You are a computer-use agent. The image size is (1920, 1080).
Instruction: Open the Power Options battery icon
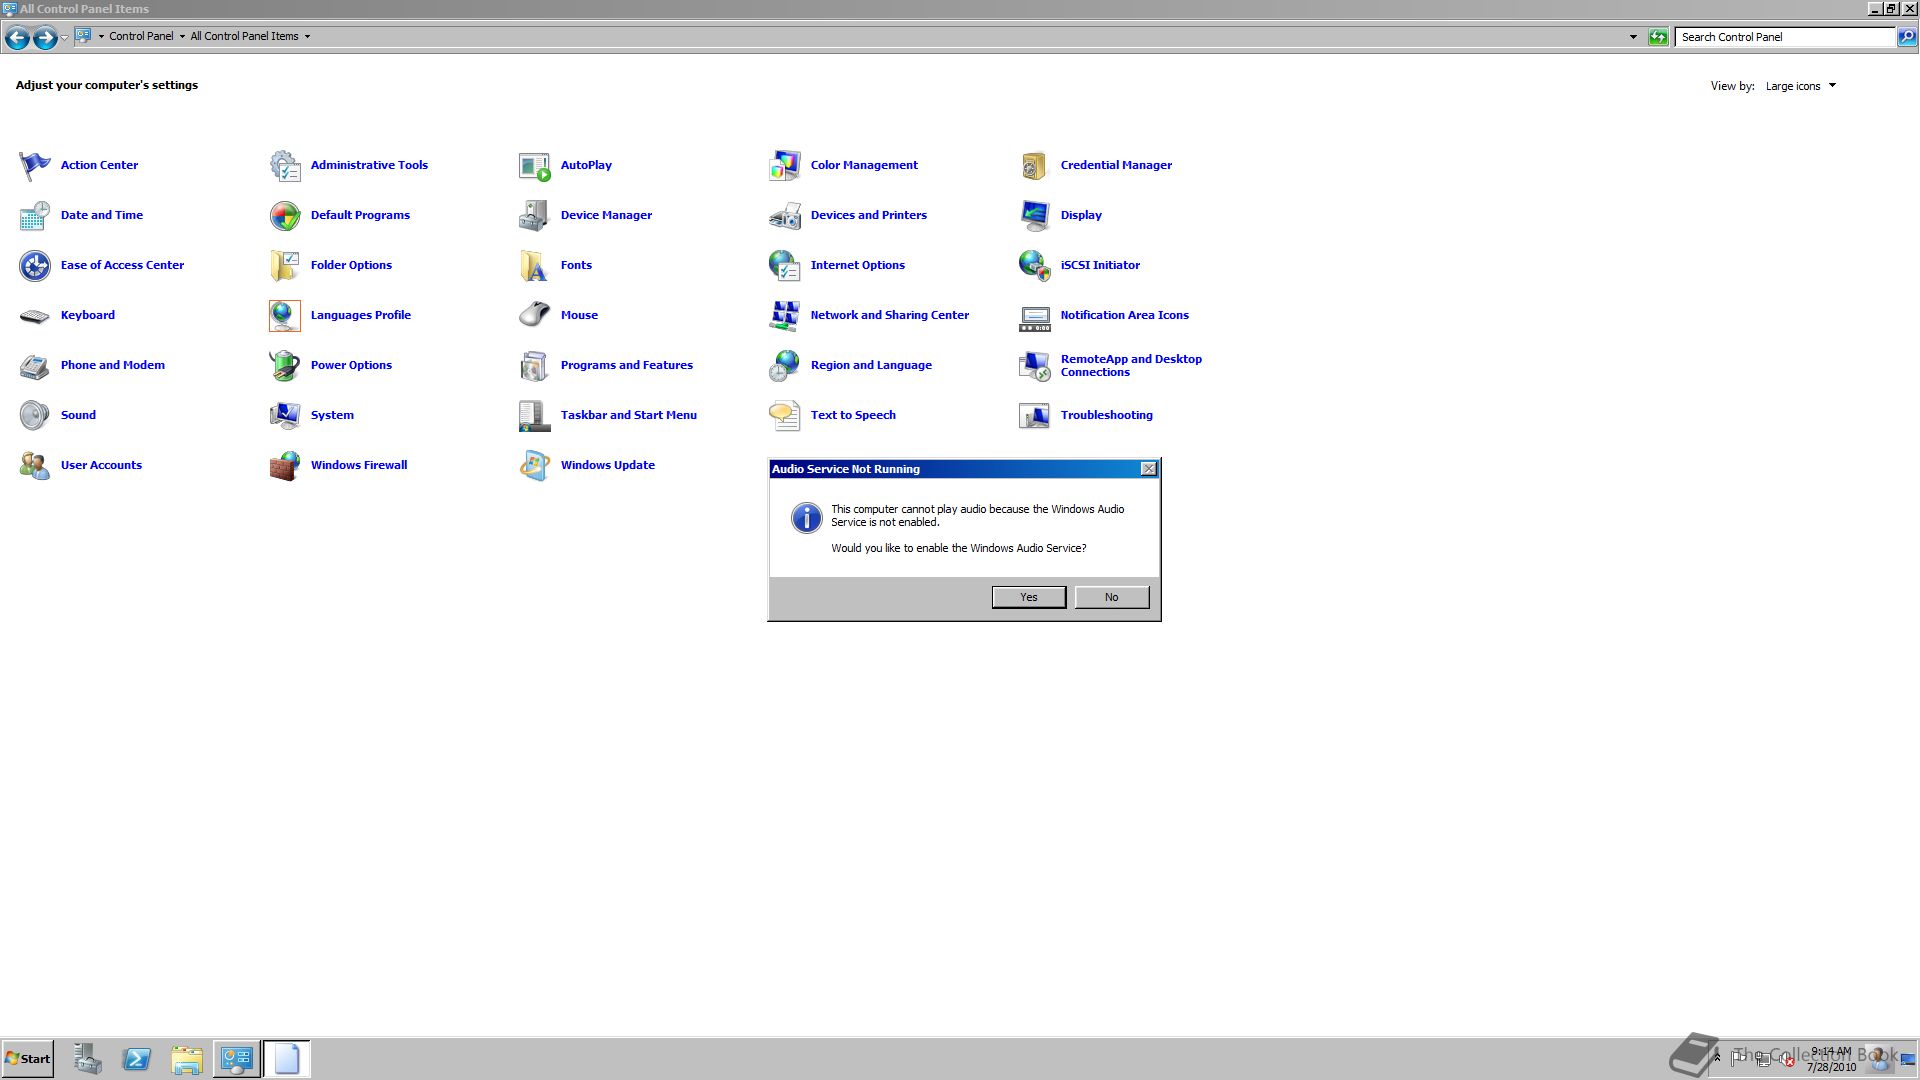[285, 365]
